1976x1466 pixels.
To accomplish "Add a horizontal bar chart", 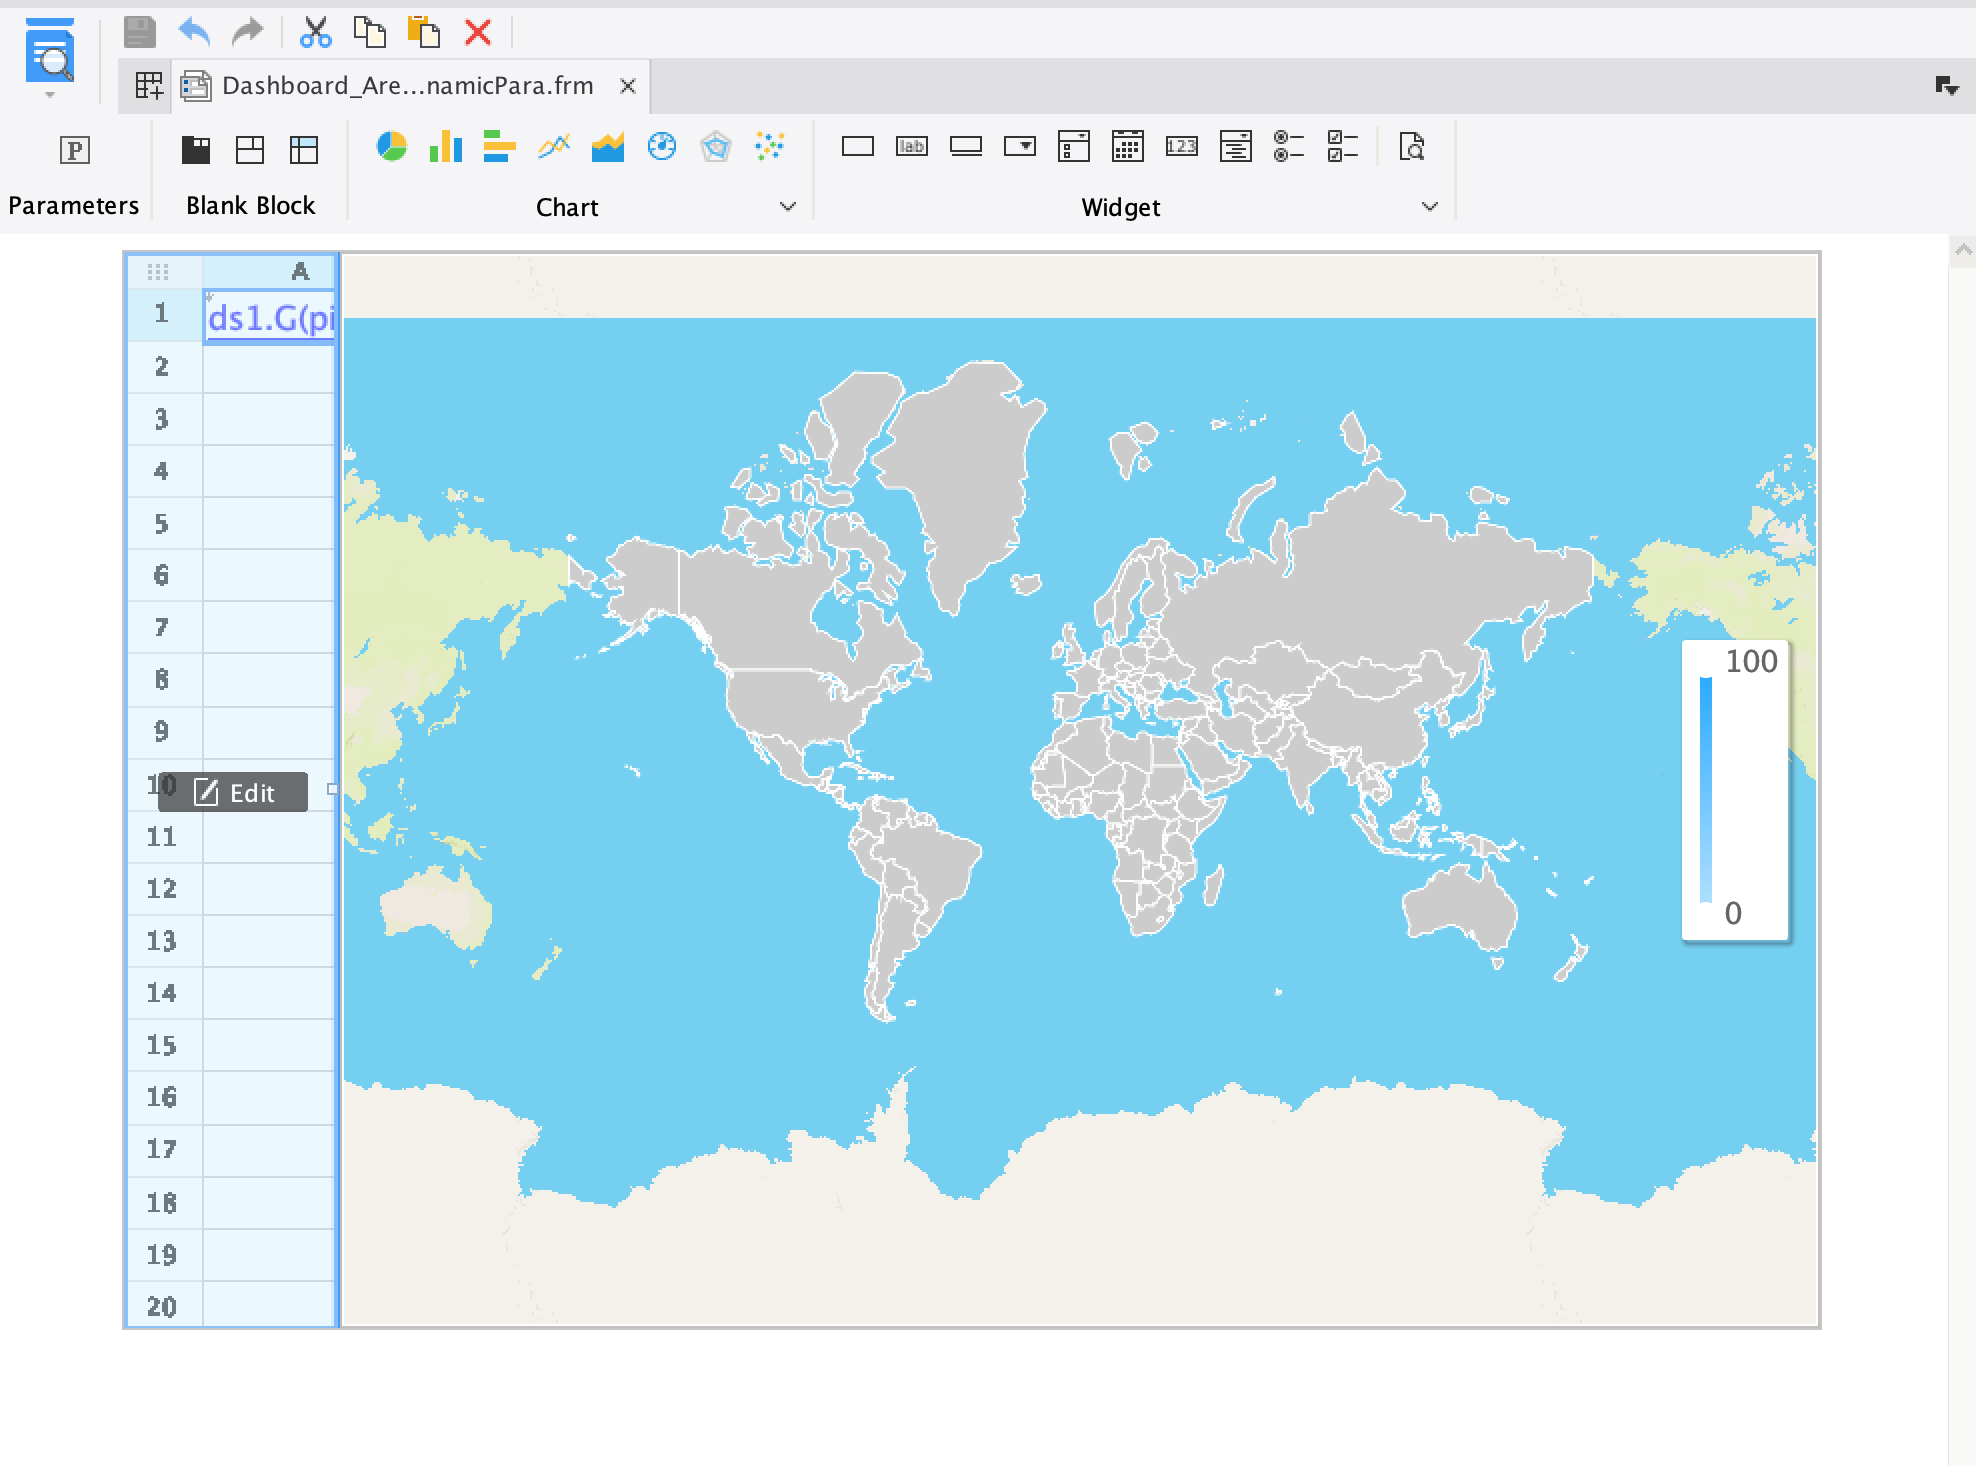I will (500, 147).
